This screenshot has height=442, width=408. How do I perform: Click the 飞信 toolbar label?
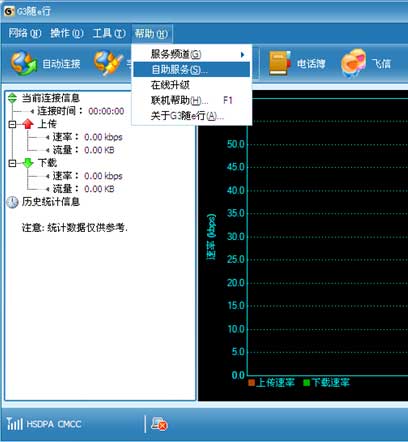click(x=381, y=63)
